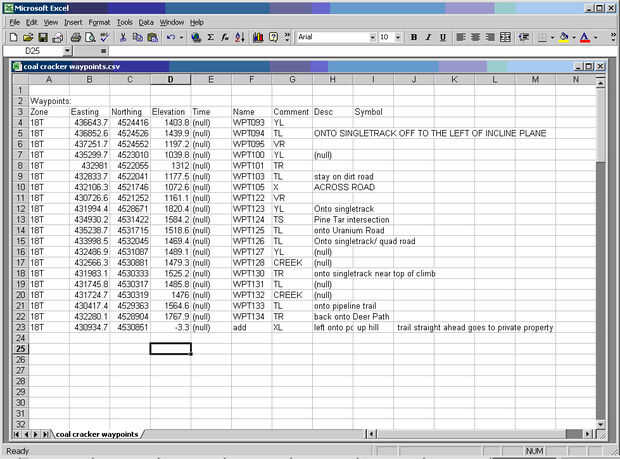Click the Name Box showing D25

pos(33,51)
